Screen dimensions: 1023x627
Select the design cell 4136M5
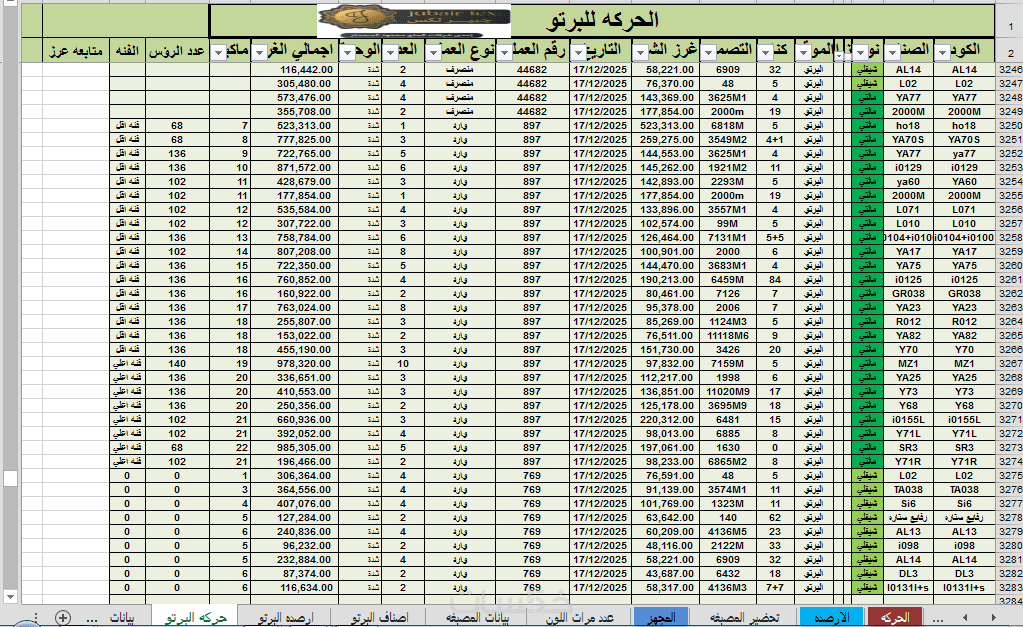[x=728, y=532]
